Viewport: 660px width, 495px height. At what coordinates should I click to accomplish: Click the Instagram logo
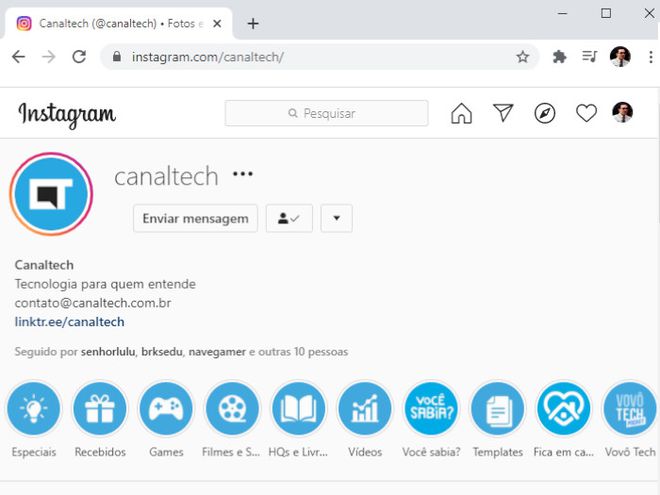tap(67, 114)
